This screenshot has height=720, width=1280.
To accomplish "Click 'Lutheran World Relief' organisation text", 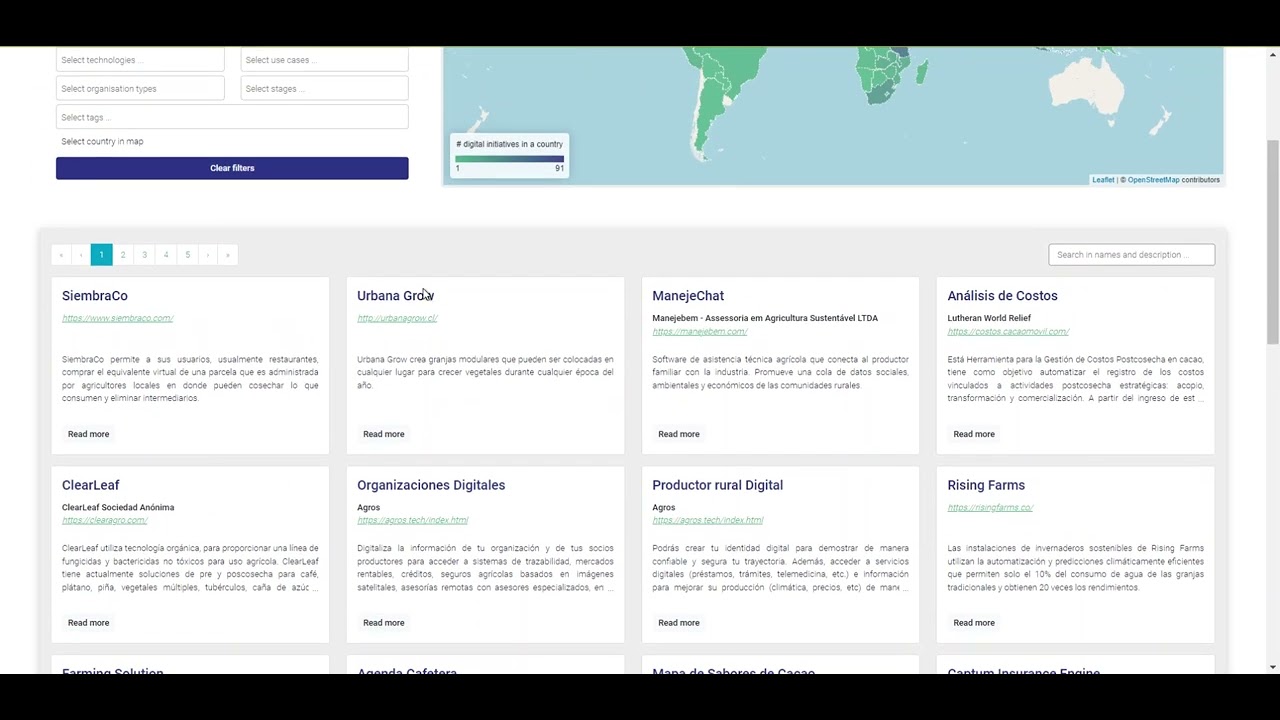I will coord(989,318).
